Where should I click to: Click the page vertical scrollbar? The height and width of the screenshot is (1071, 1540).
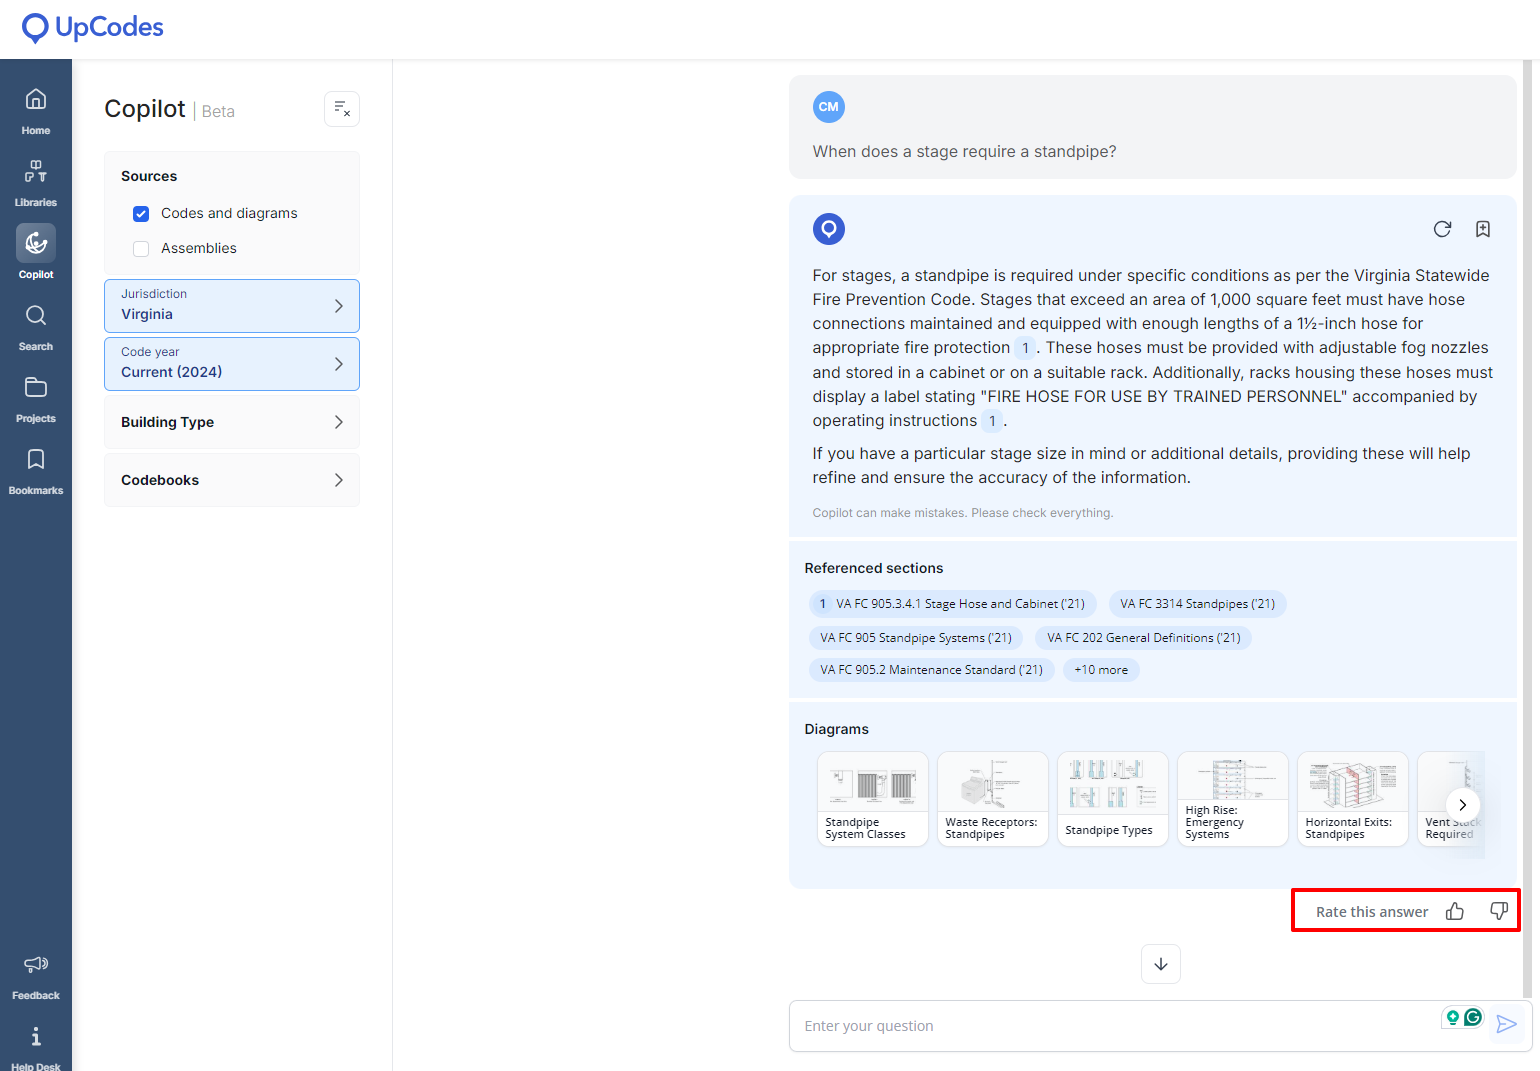click(x=1527, y=528)
